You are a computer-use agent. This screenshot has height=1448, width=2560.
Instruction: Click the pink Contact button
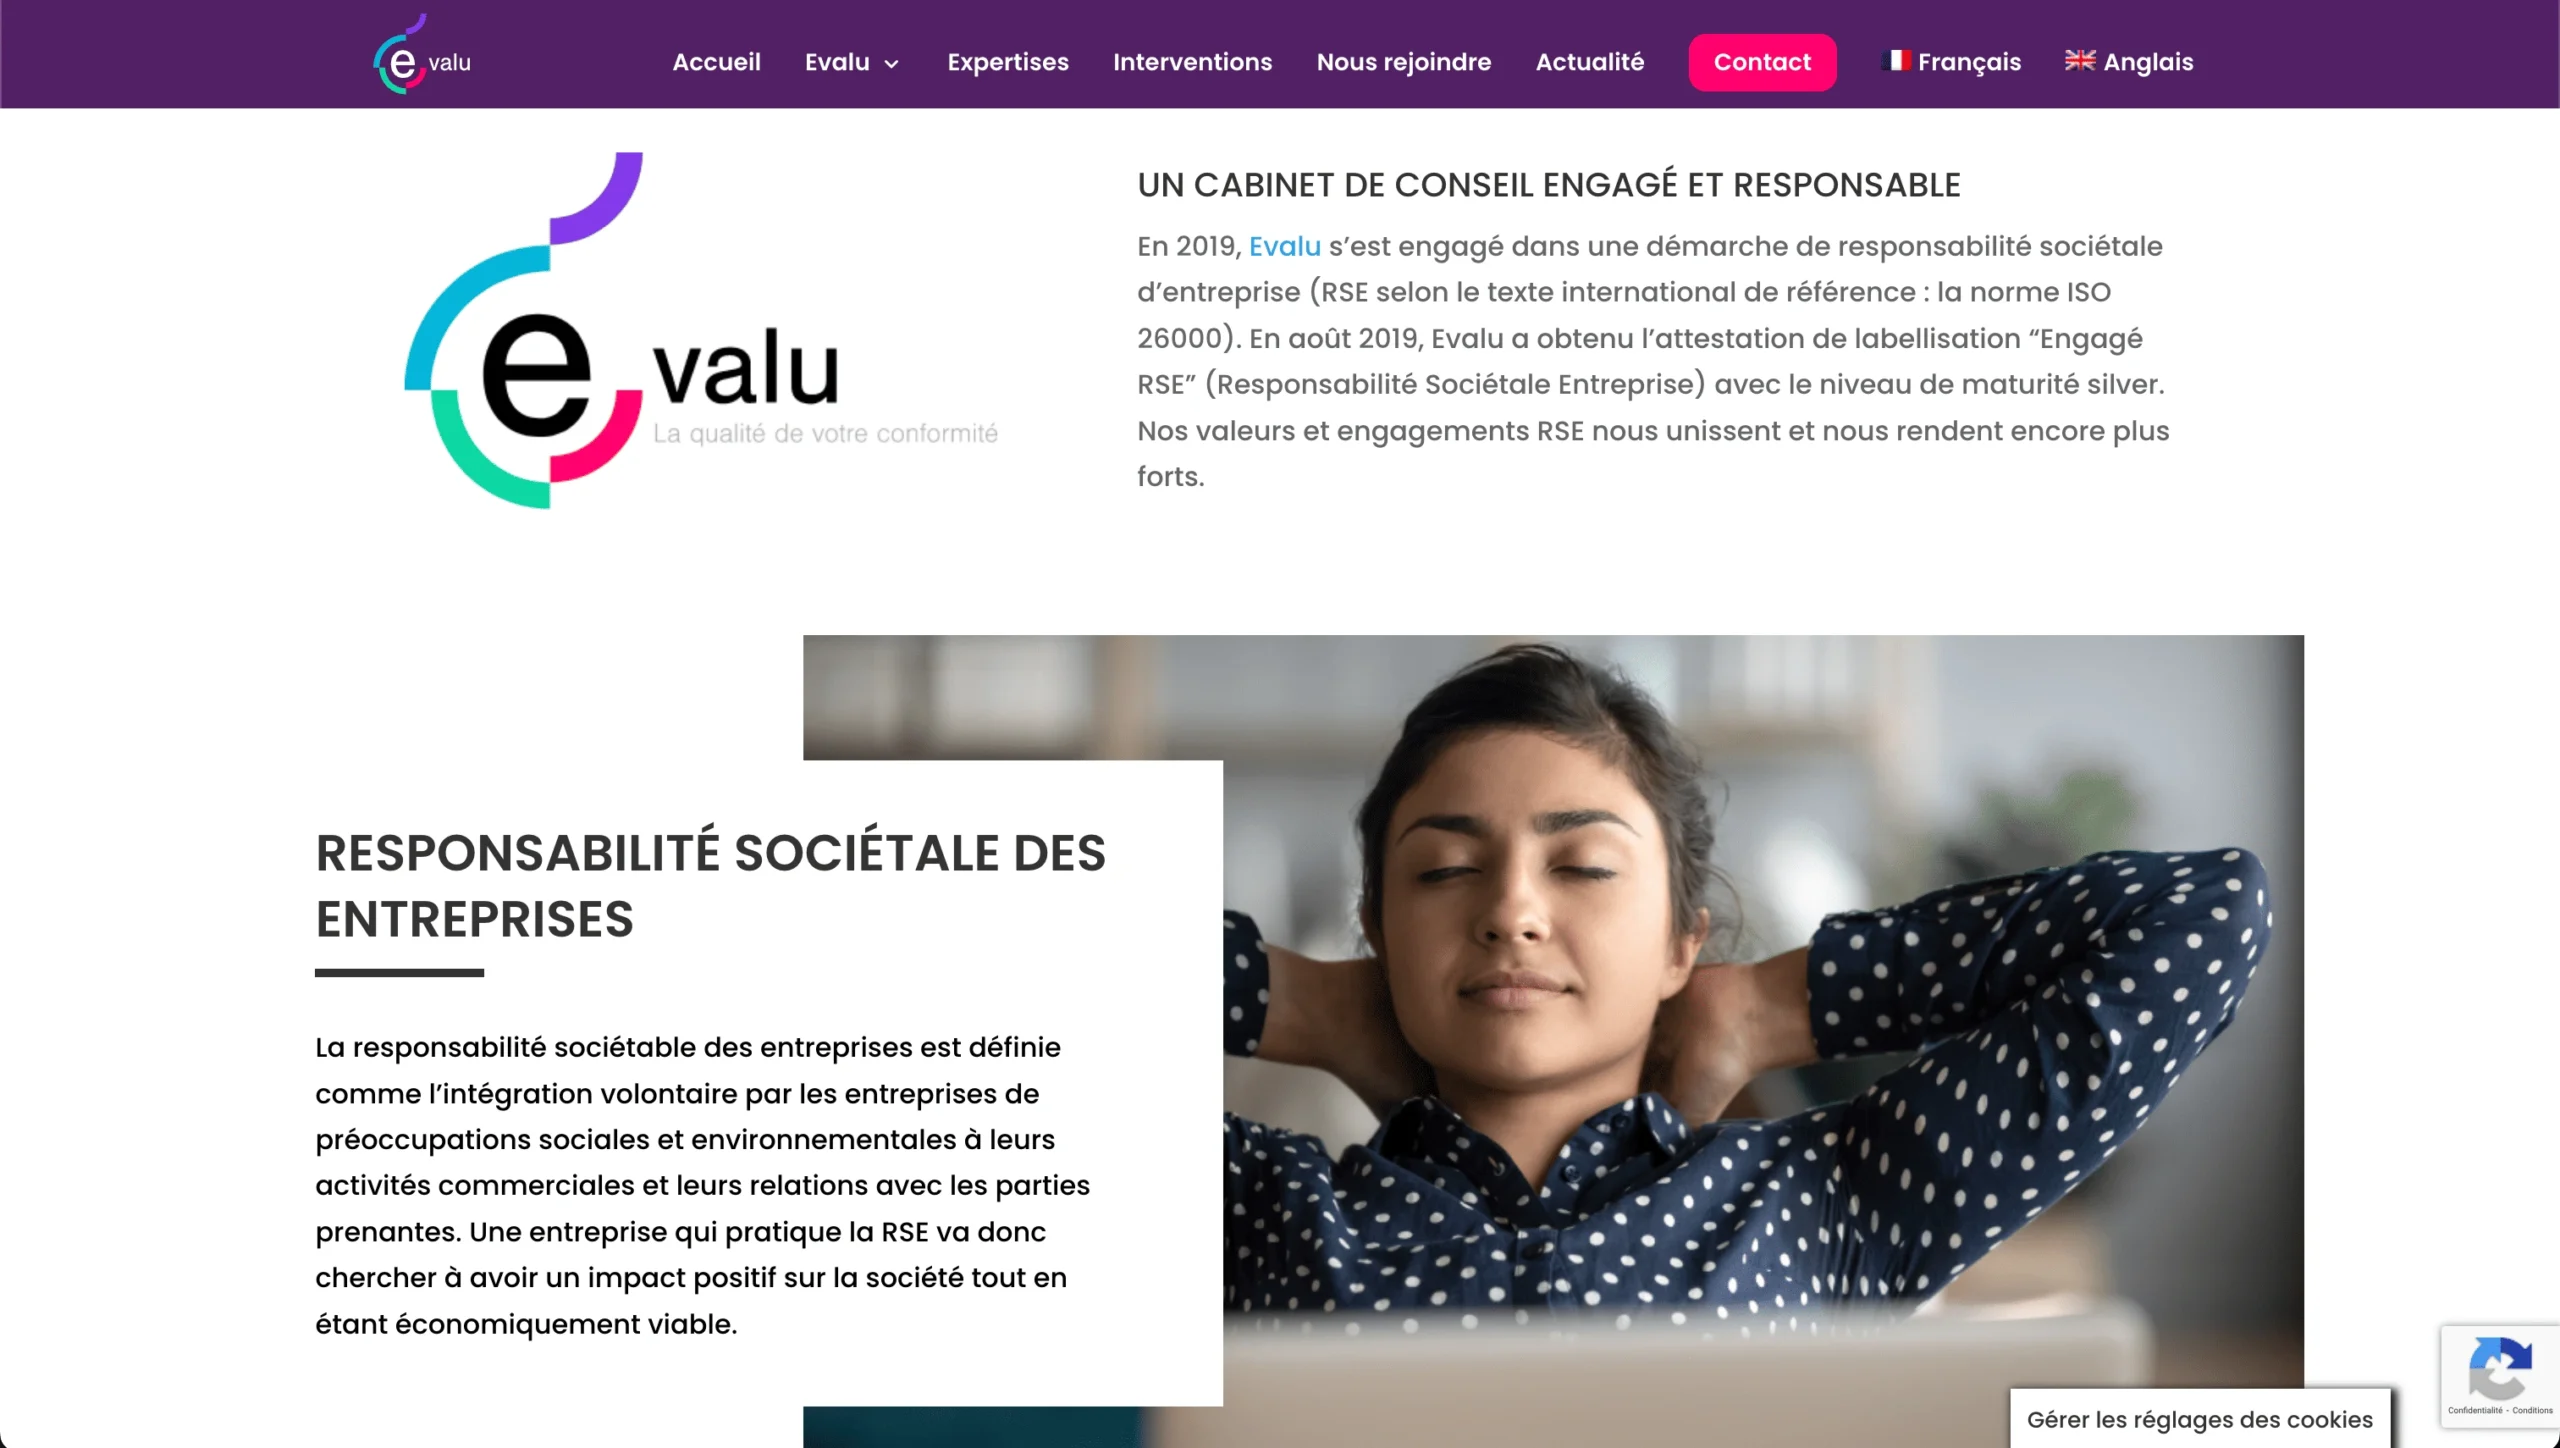pos(1762,62)
